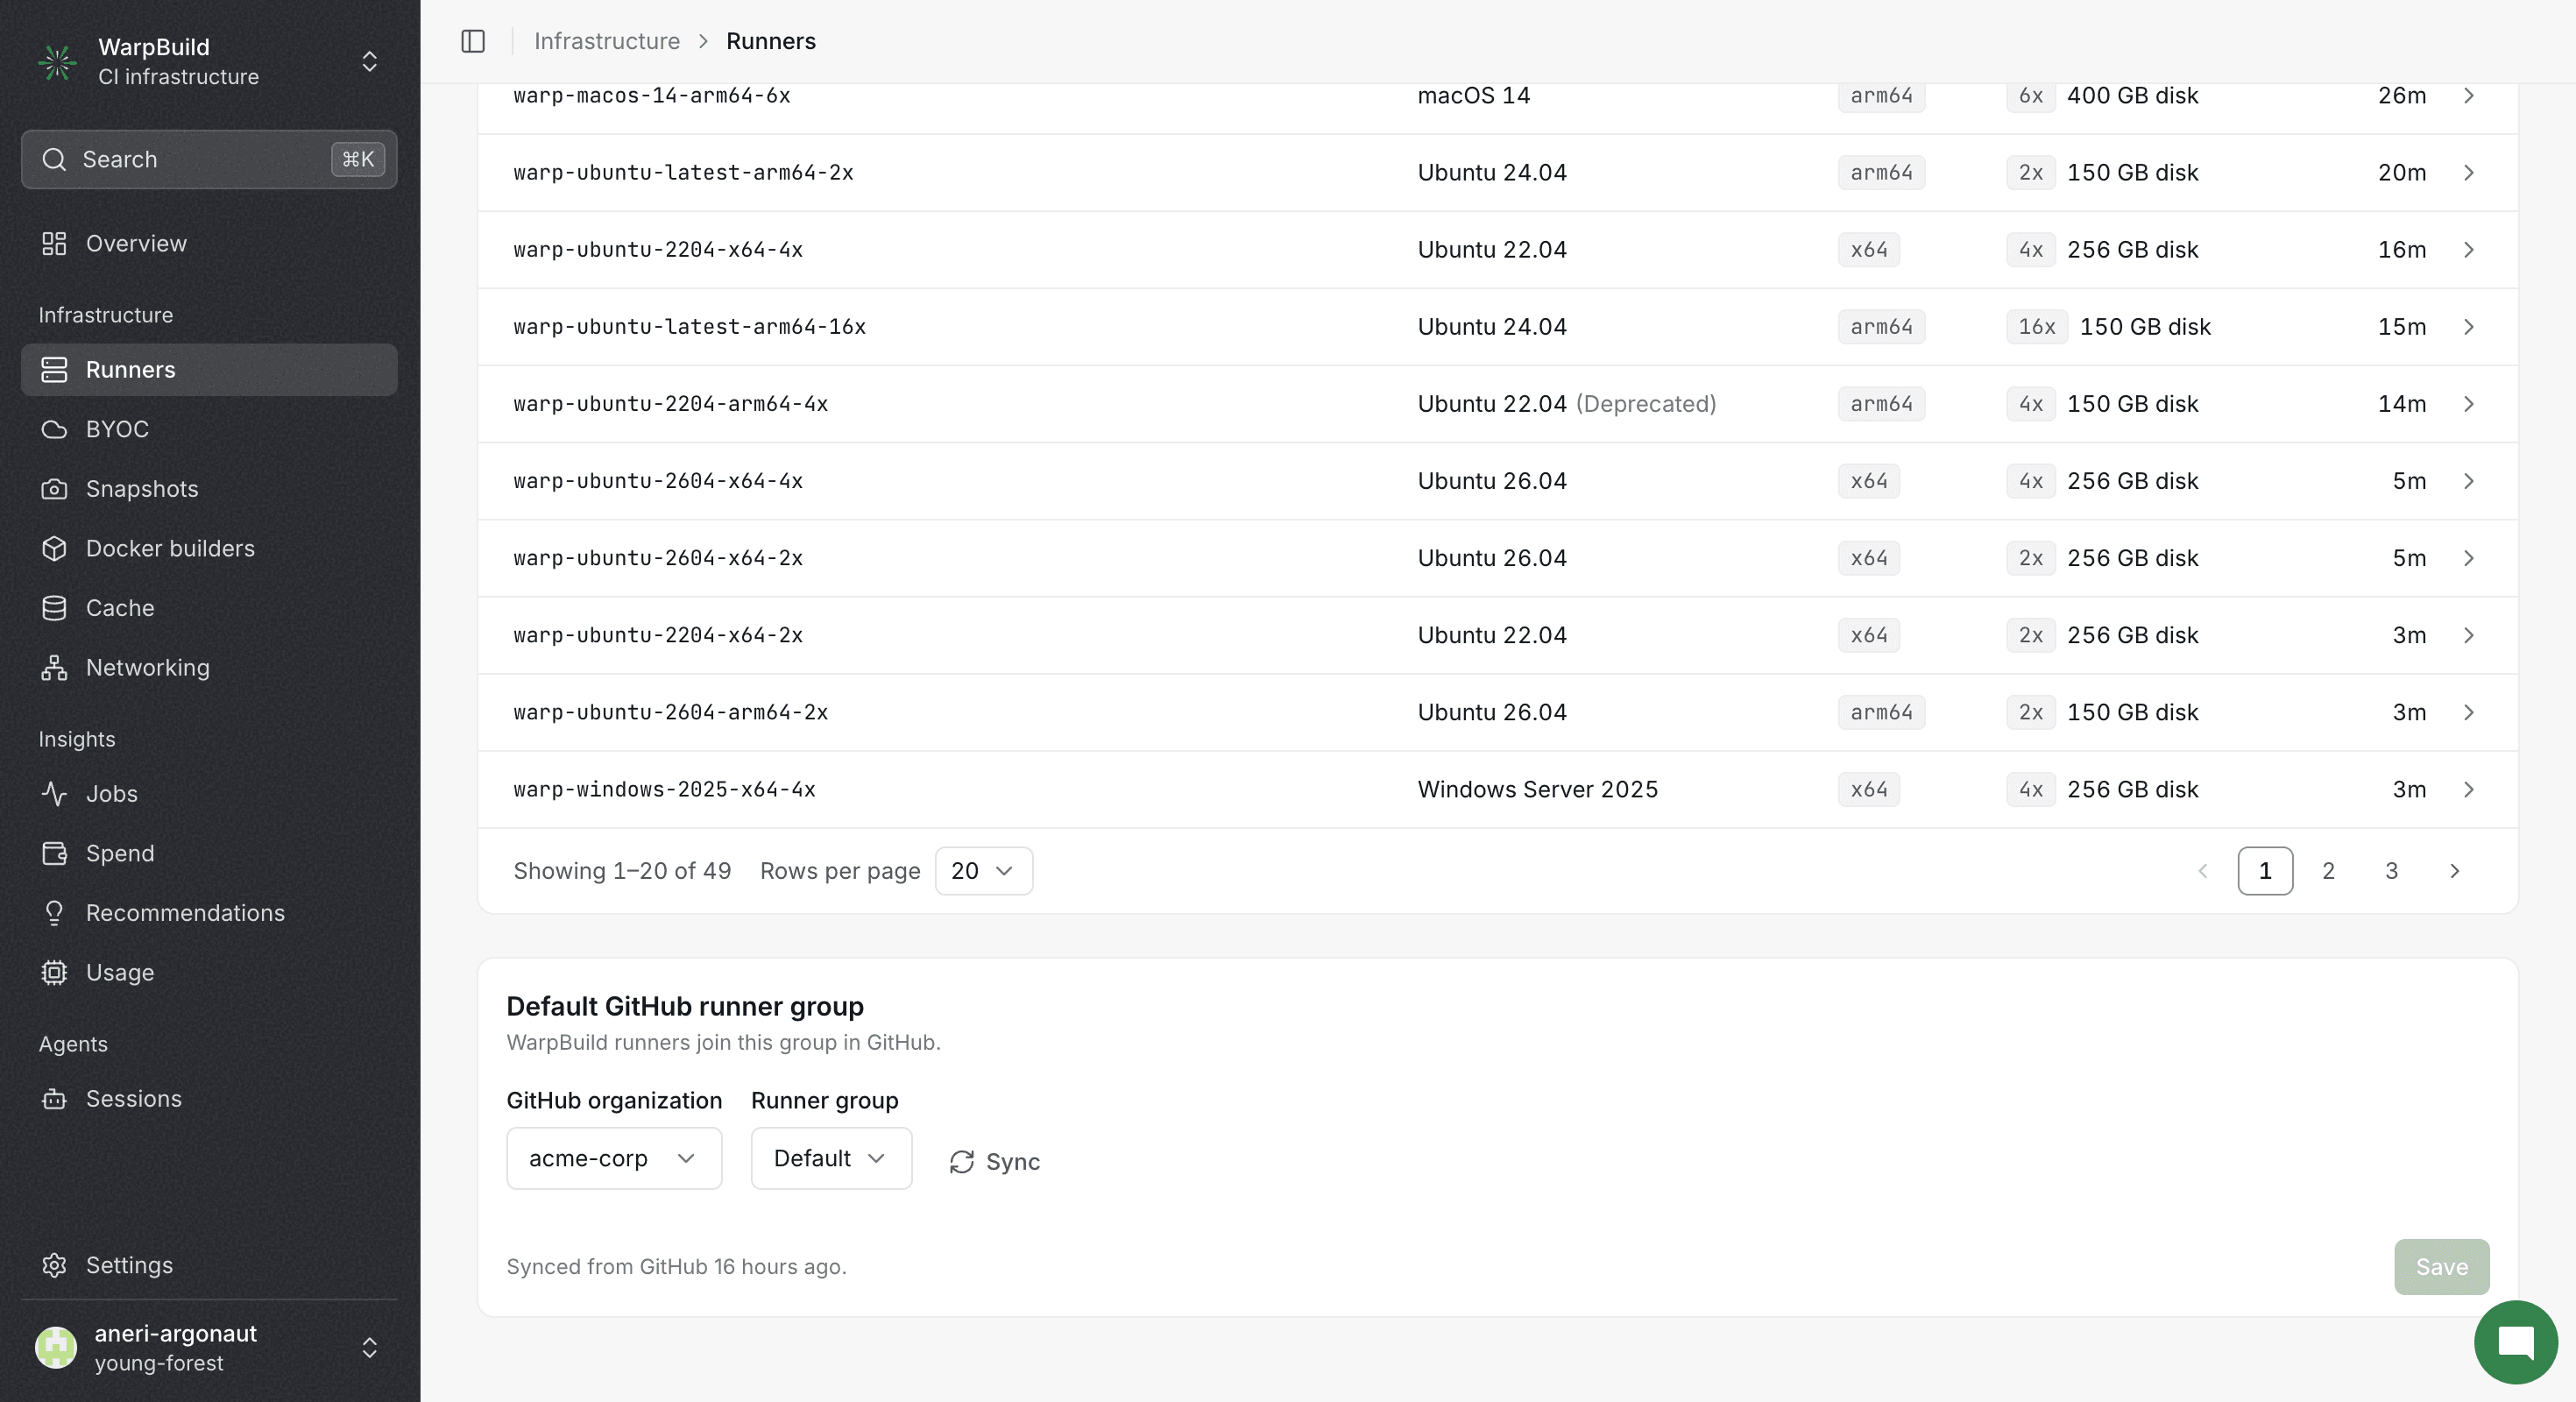Screen dimensions: 2576x1402
Task: Select current page 1
Action: 2265,871
